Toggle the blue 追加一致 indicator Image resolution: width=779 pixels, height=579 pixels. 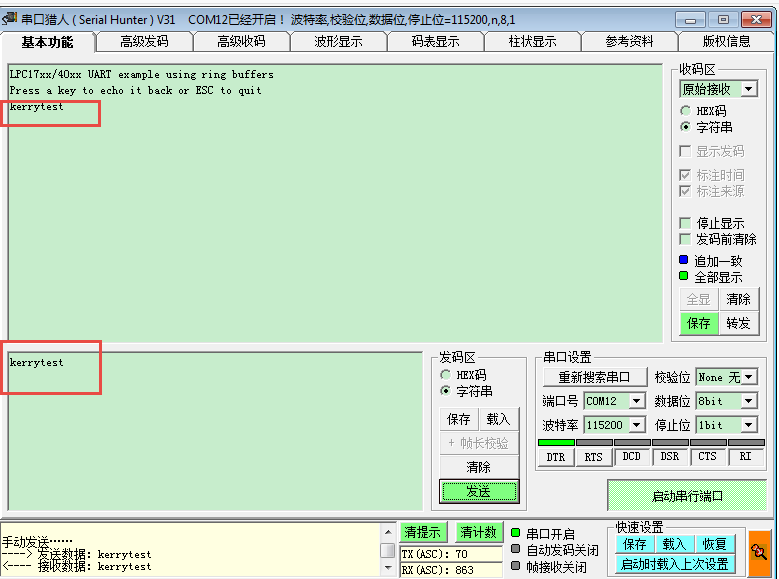point(684,260)
